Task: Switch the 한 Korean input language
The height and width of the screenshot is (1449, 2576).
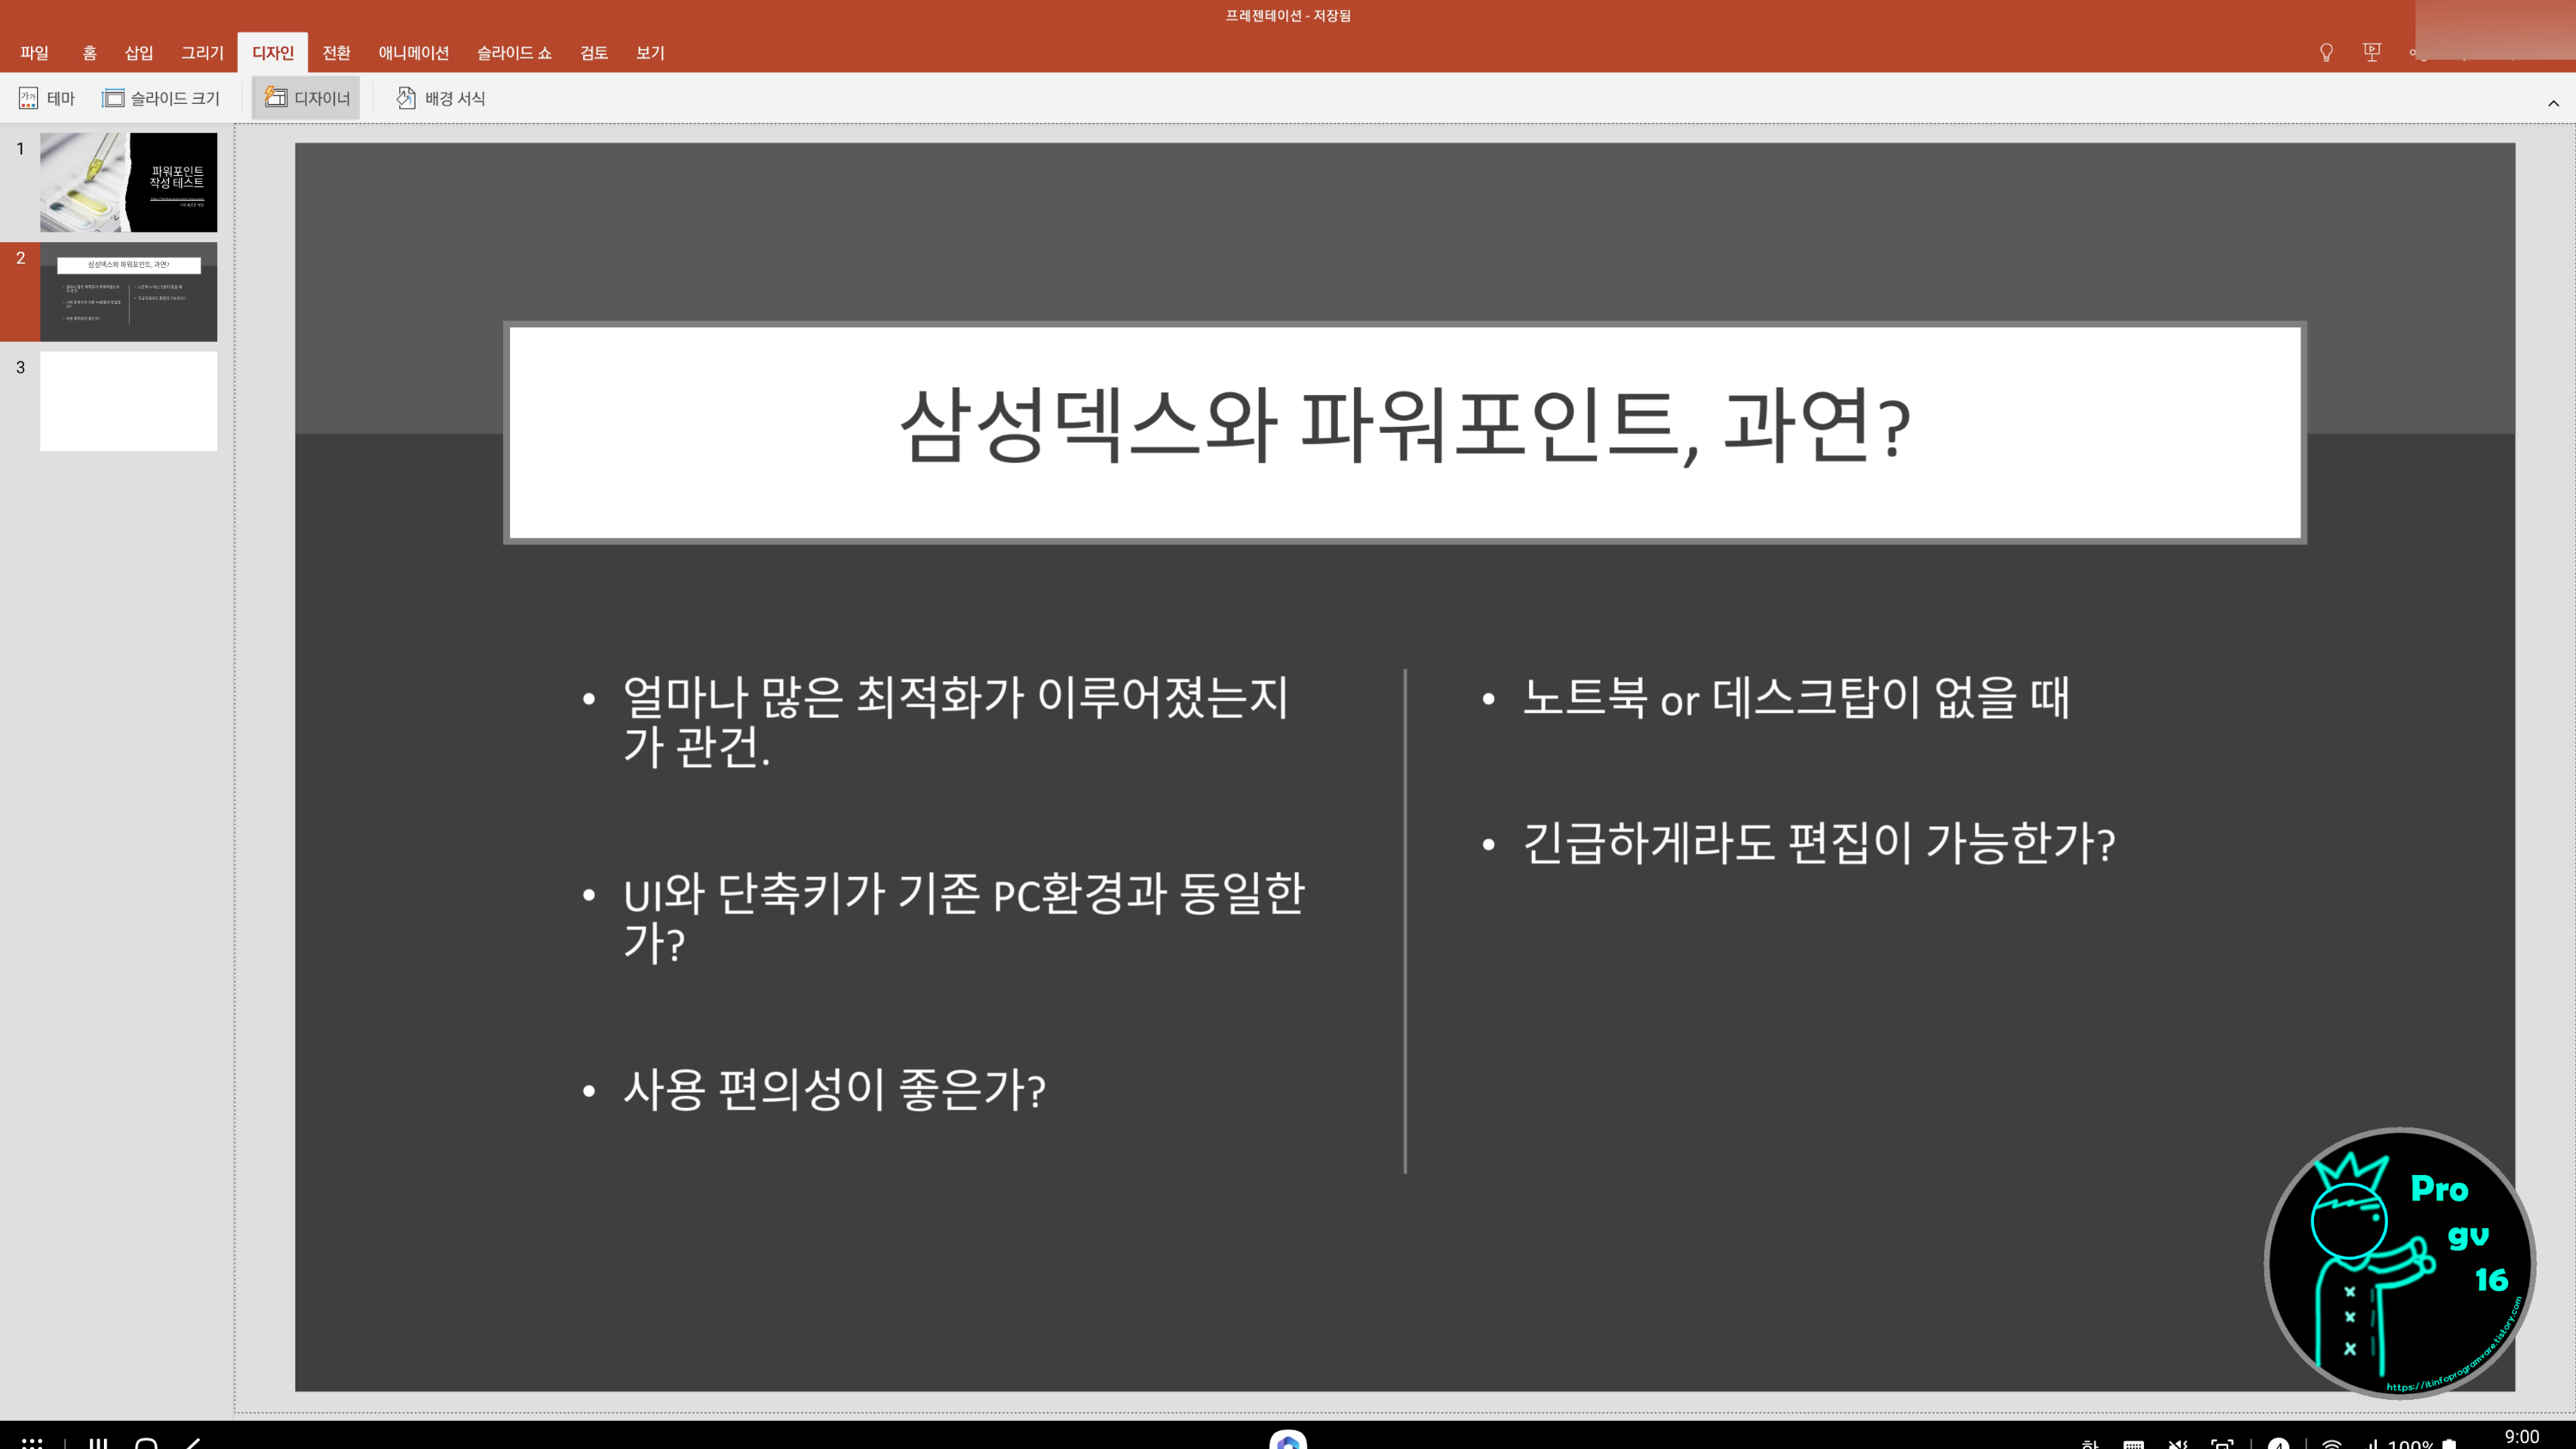Action: pyautogui.click(x=2088, y=1445)
